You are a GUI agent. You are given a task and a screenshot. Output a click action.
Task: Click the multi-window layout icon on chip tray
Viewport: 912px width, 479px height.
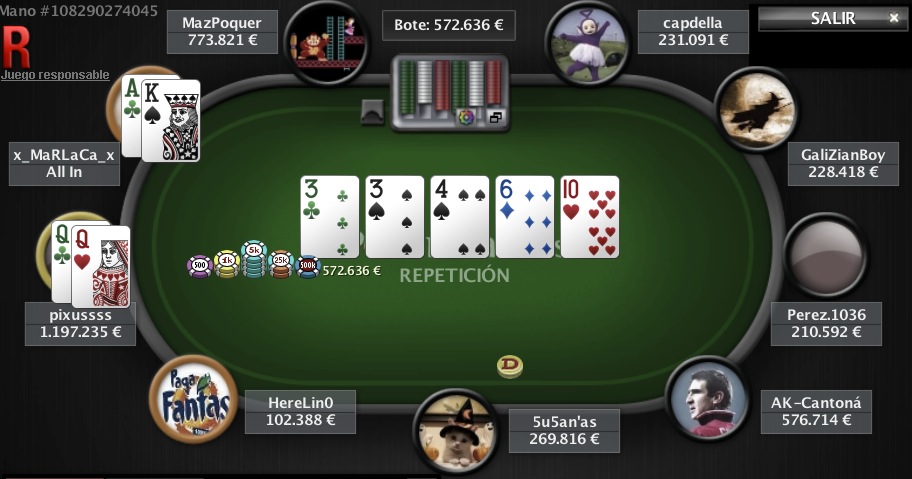(496, 117)
